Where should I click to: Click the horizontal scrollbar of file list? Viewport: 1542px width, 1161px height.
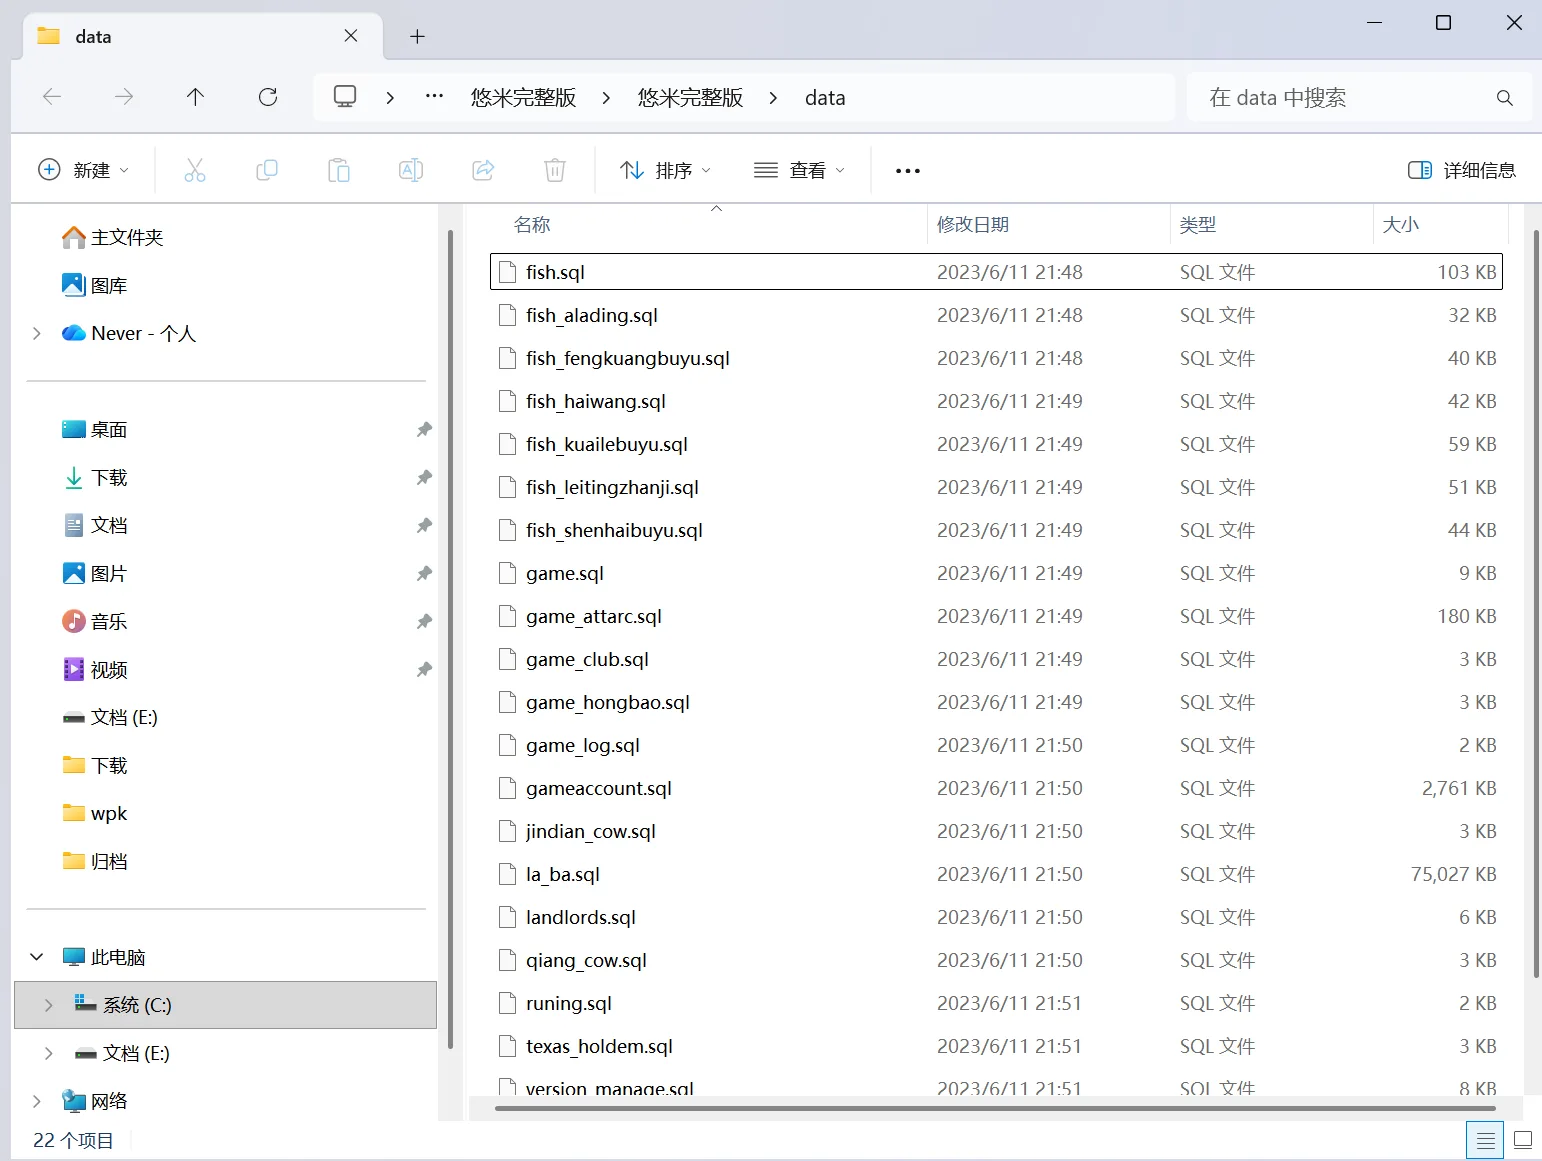[995, 1107]
